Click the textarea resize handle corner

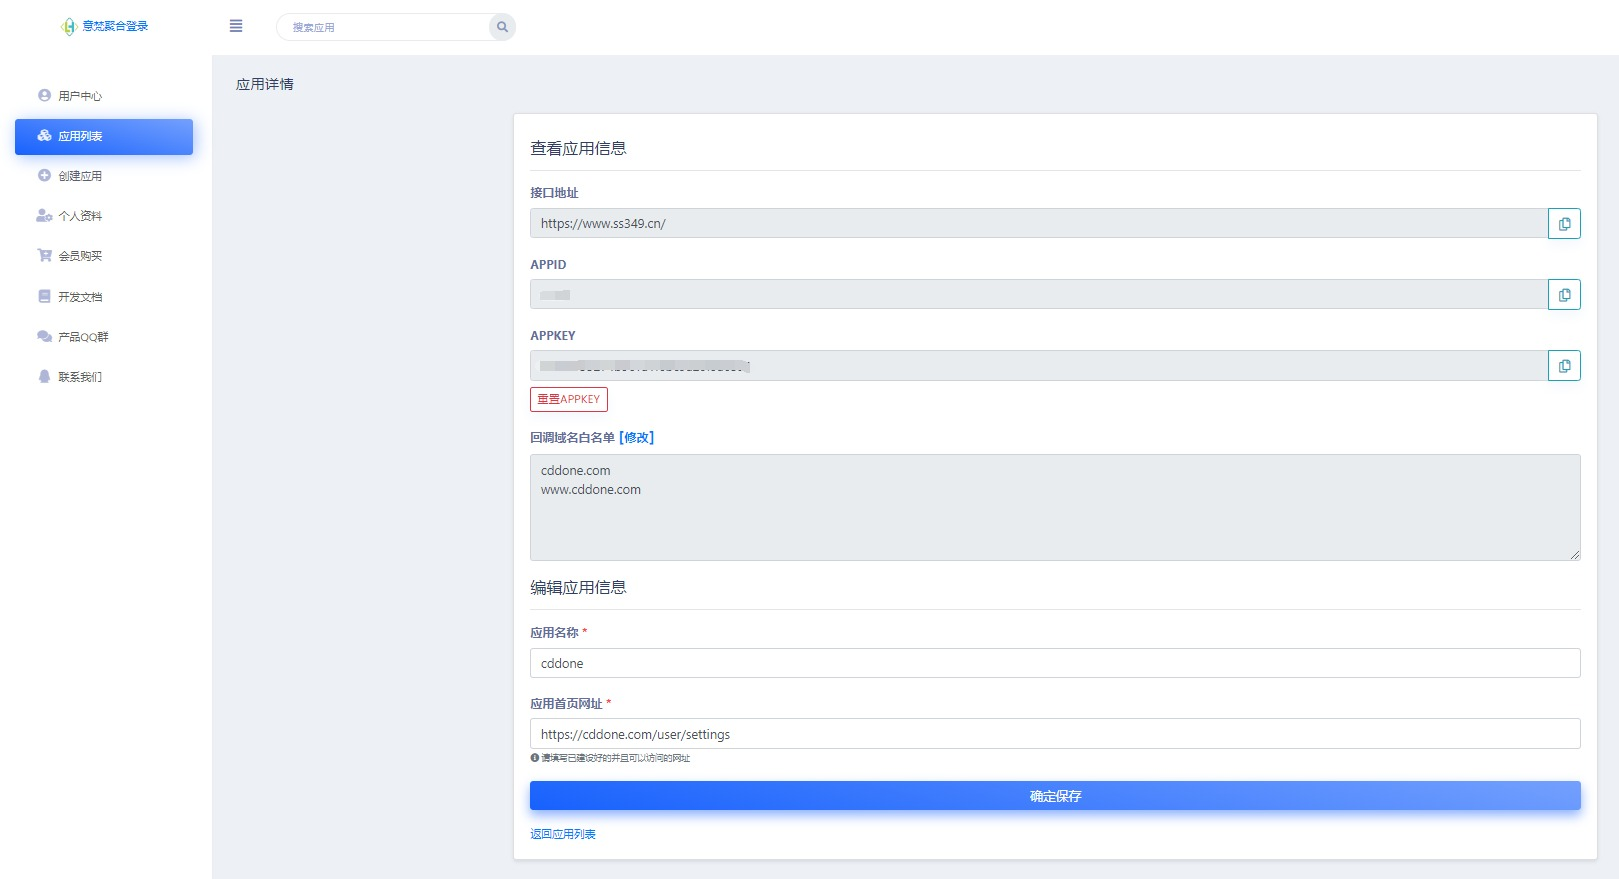coord(1575,555)
